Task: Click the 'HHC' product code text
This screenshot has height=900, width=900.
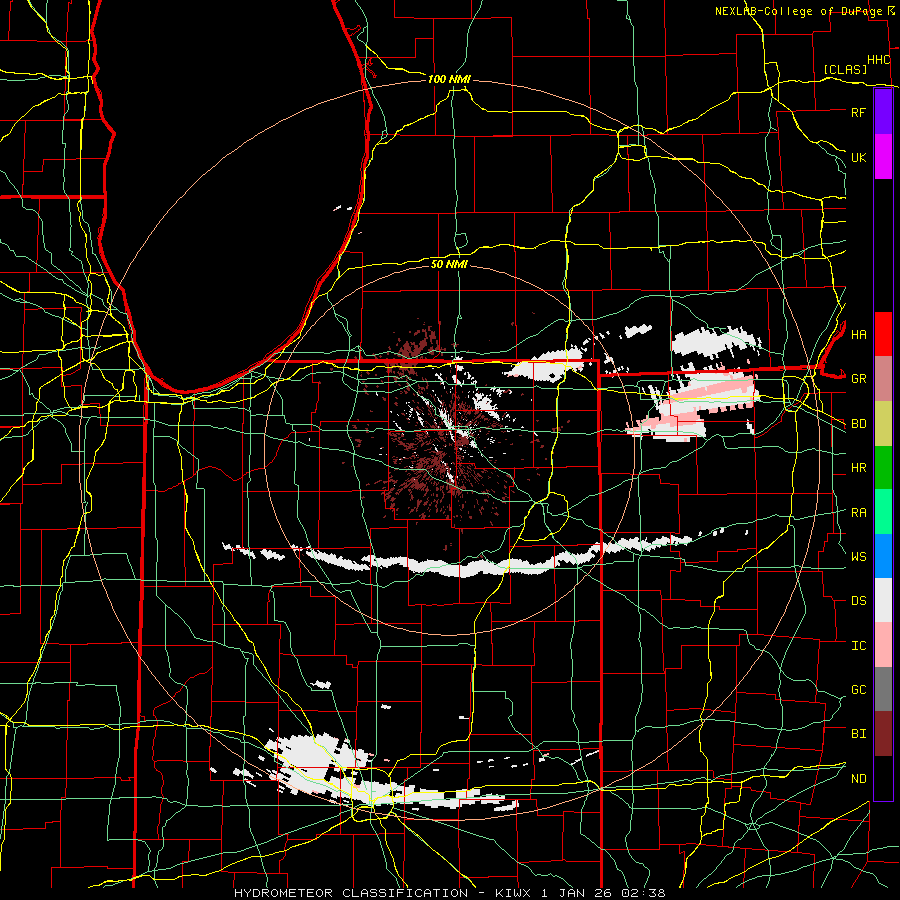Action: tap(879, 60)
